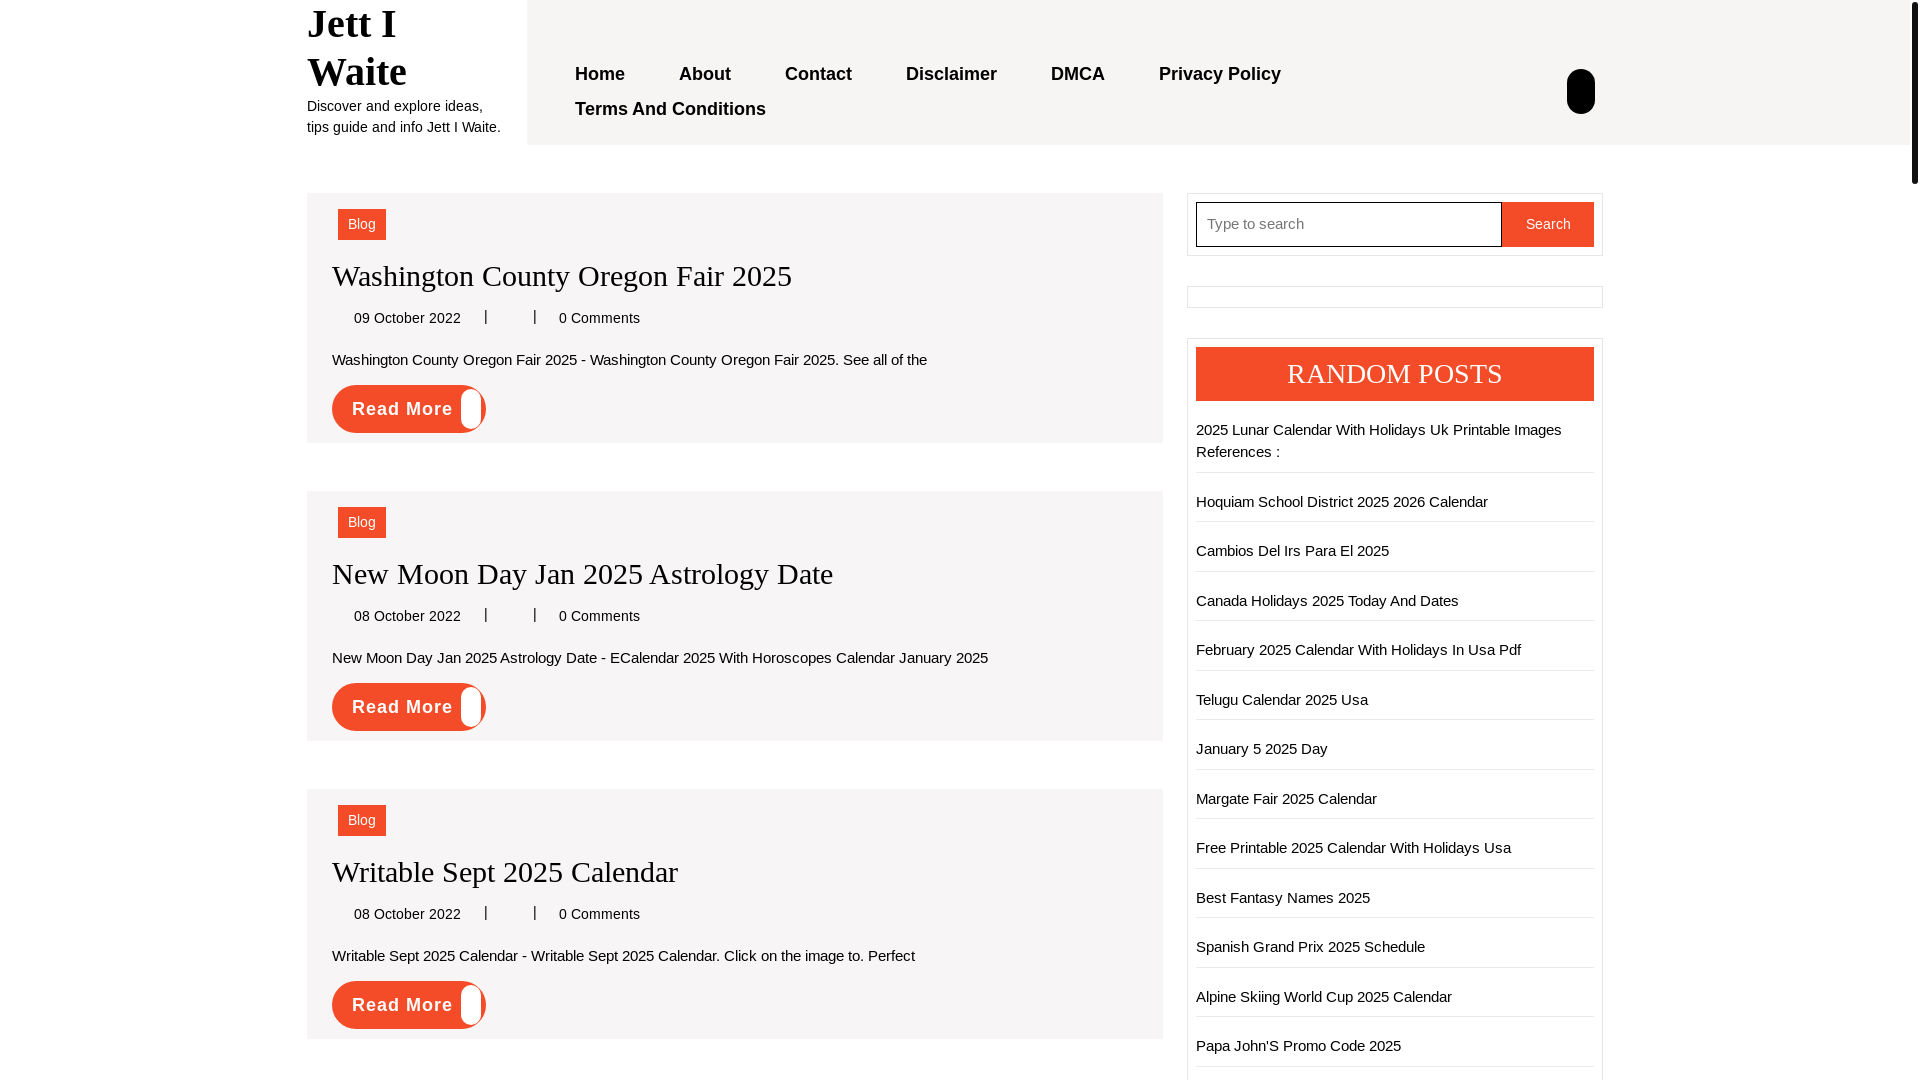Click the Search button

point(1547,224)
